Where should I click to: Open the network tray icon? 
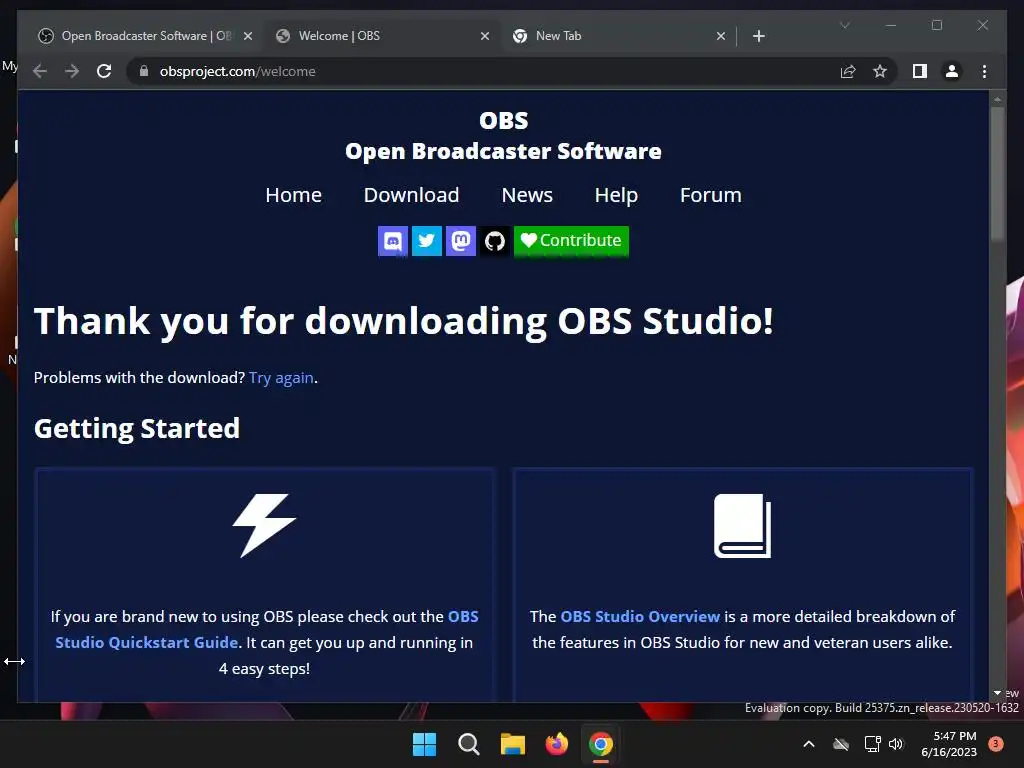(x=872, y=744)
